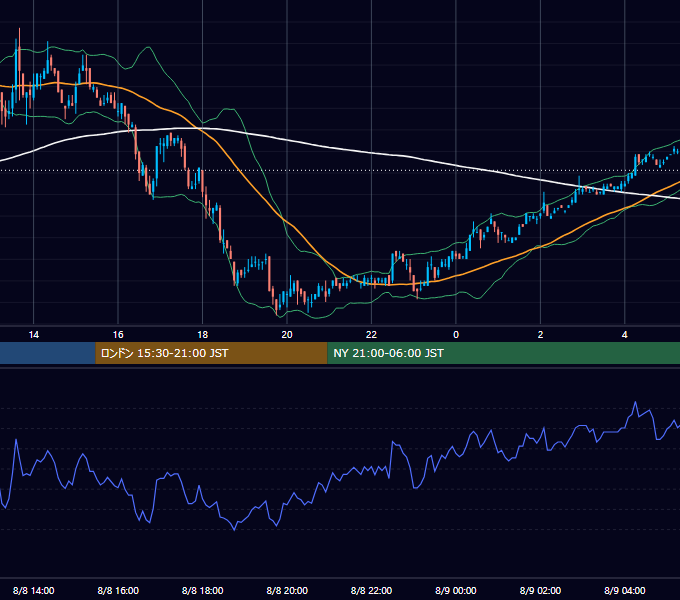Click the 8/8 16:00 time label
The width and height of the screenshot is (680, 600).
click(118, 590)
